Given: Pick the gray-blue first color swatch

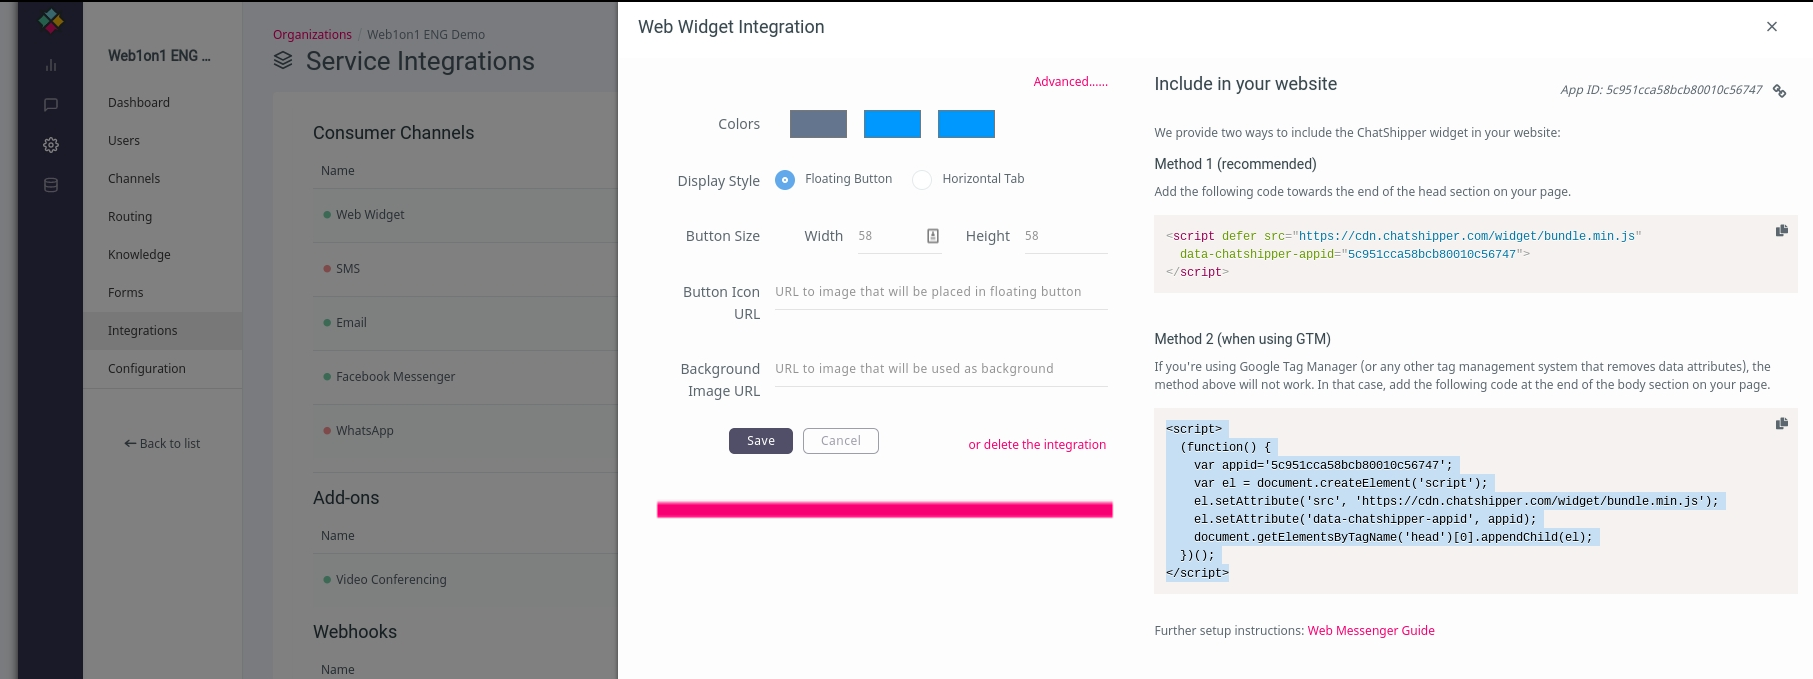Looking at the screenshot, I should click(818, 124).
